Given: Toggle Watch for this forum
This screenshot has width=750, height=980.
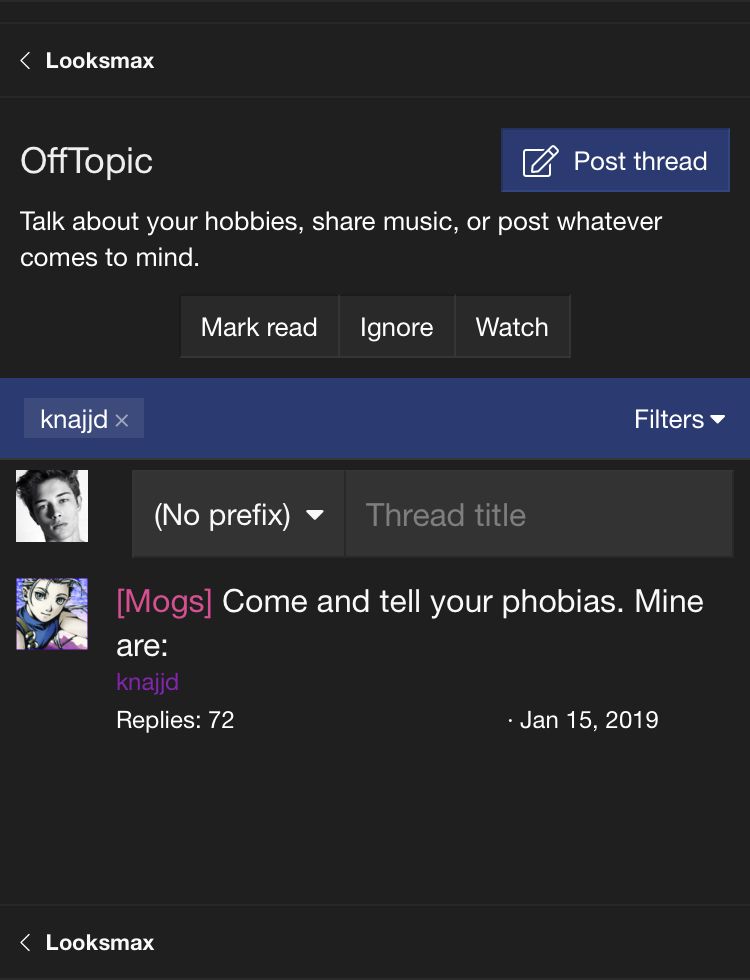Looking at the screenshot, I should tap(512, 327).
